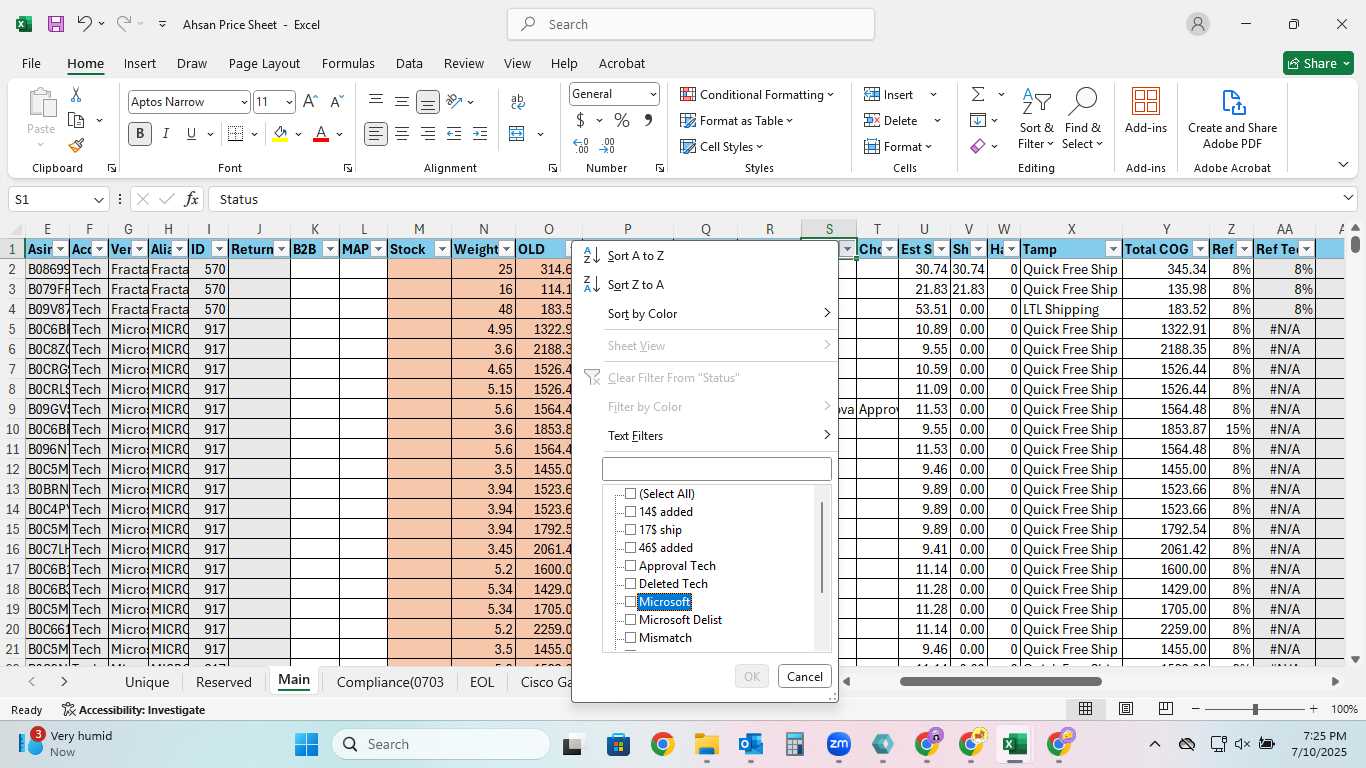
Task: Apply accounting dollar number format
Action: (x=581, y=120)
